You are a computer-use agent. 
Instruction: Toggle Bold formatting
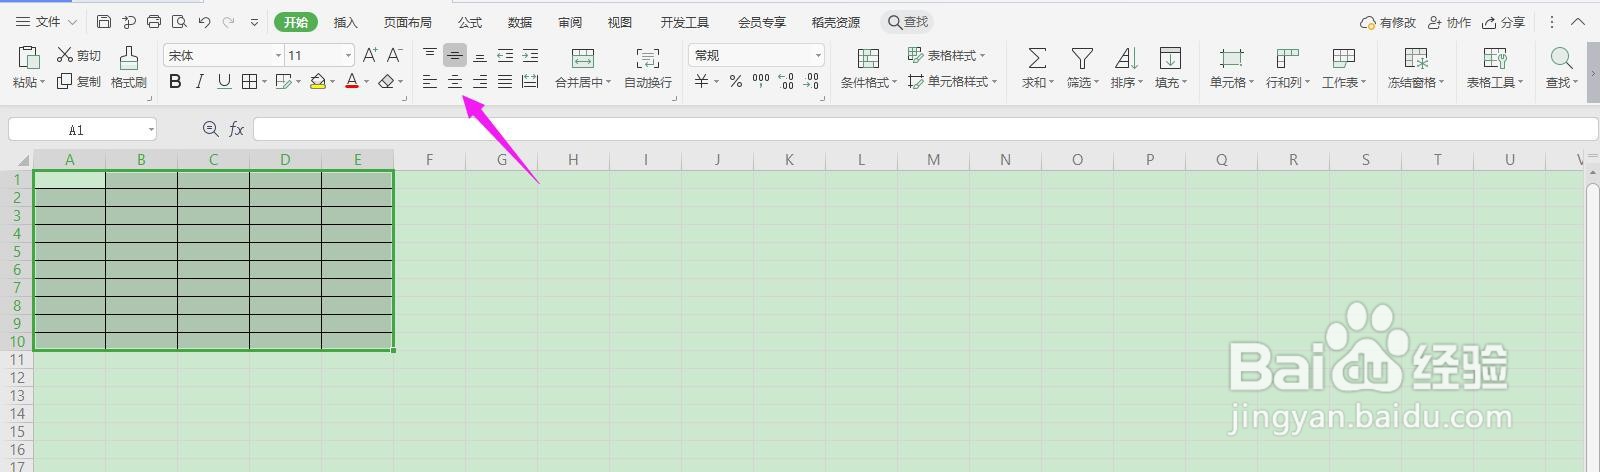176,82
